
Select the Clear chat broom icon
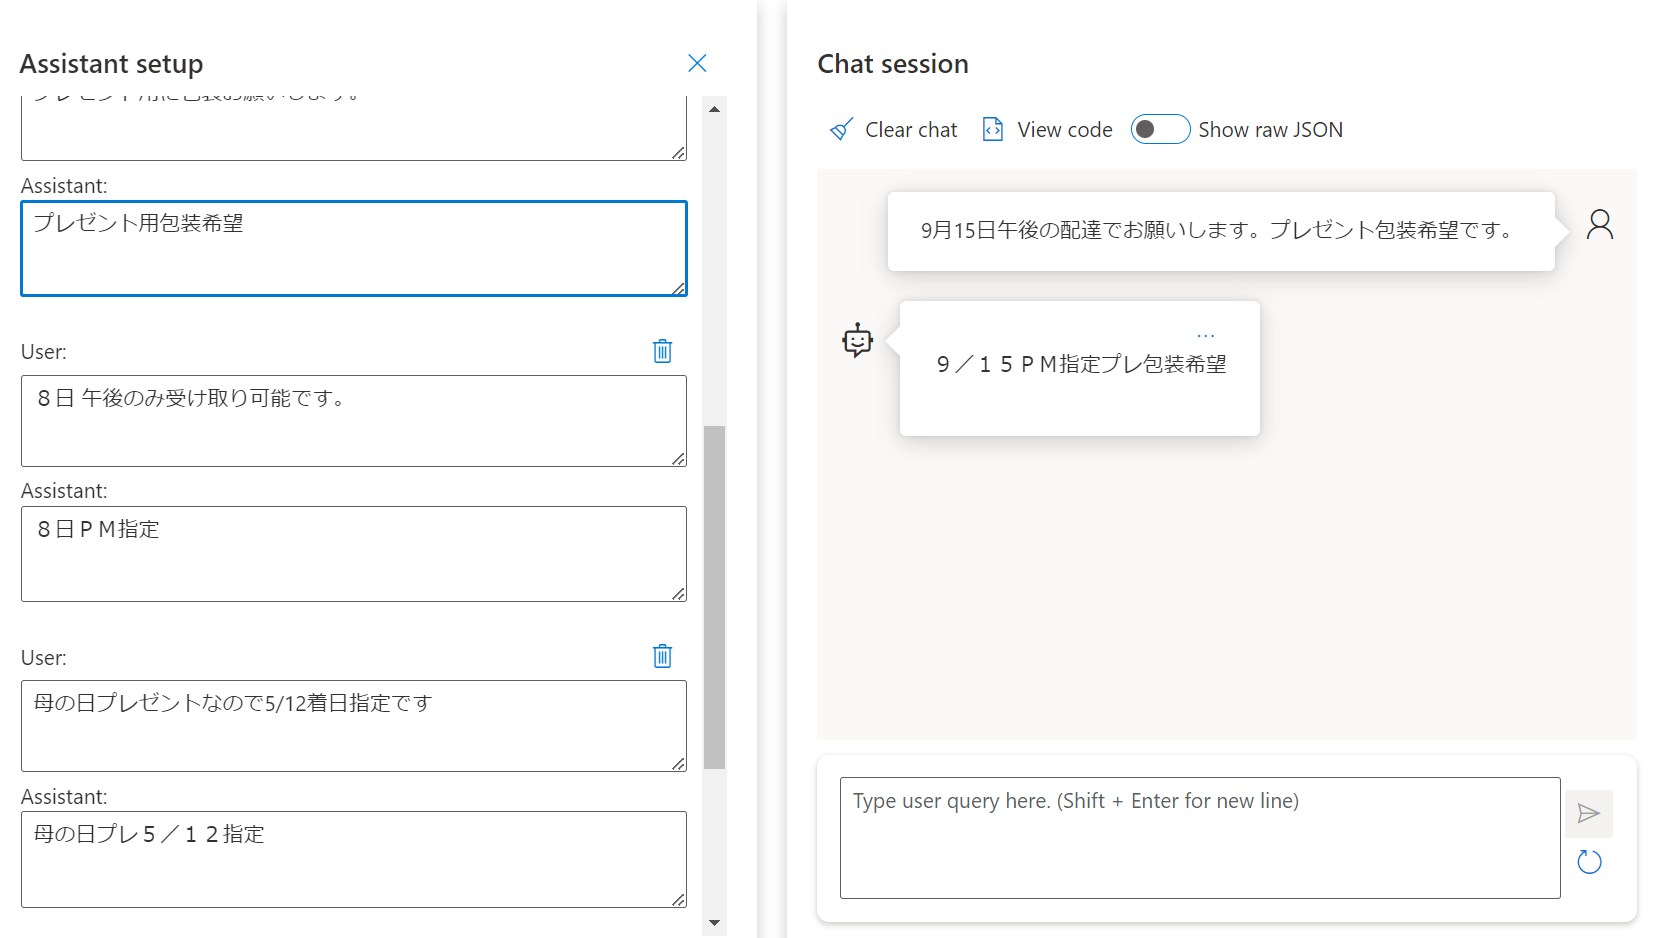(x=842, y=129)
